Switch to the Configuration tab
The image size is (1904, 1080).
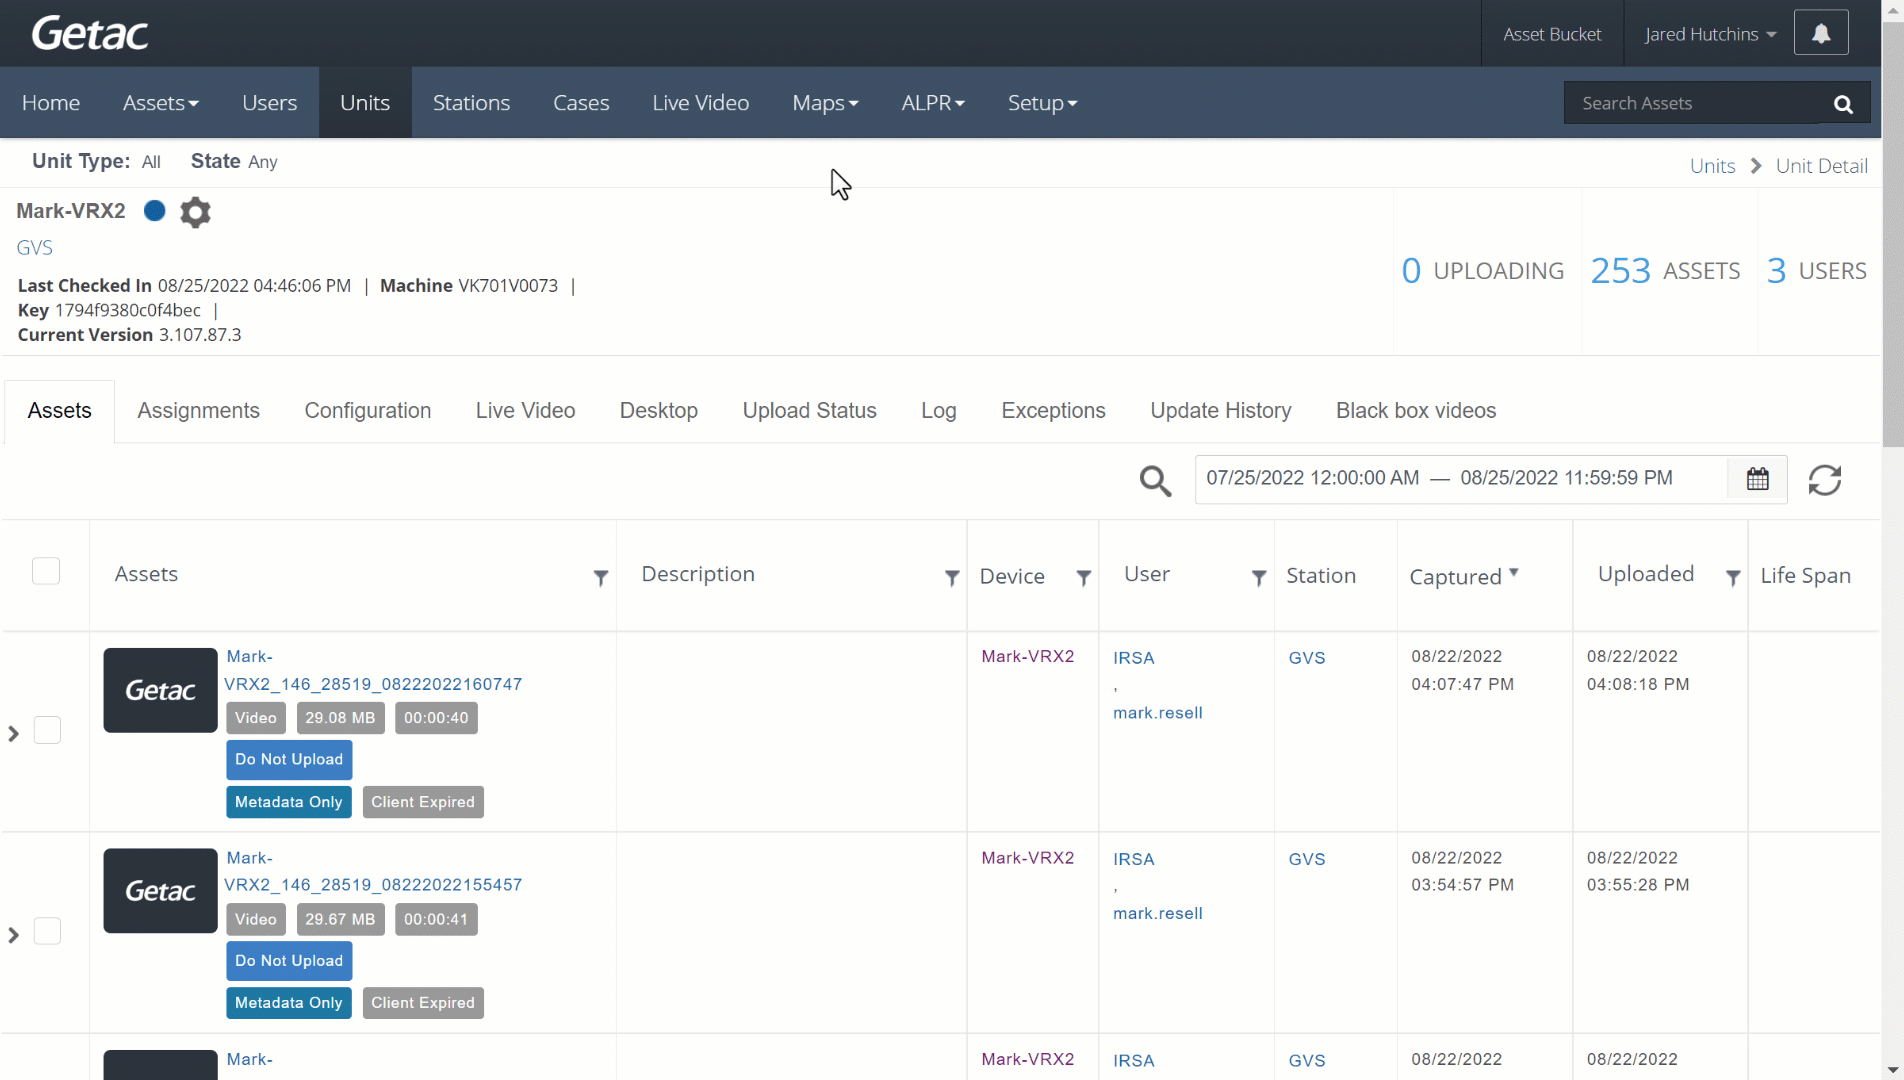pos(367,411)
